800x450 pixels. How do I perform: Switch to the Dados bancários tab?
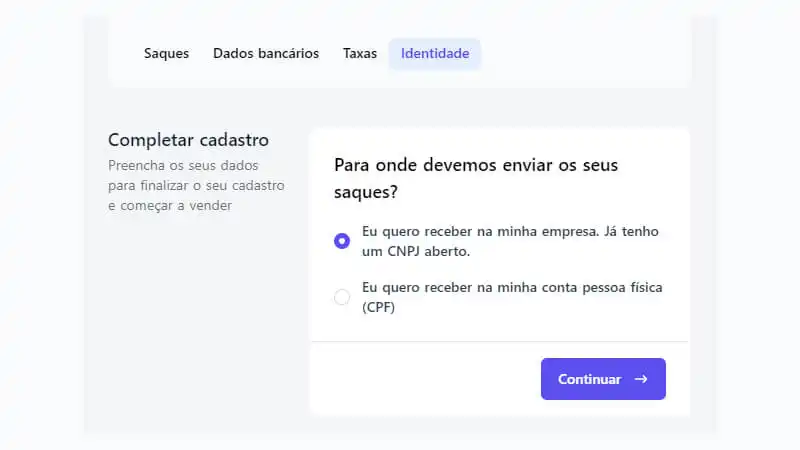pyautogui.click(x=266, y=54)
